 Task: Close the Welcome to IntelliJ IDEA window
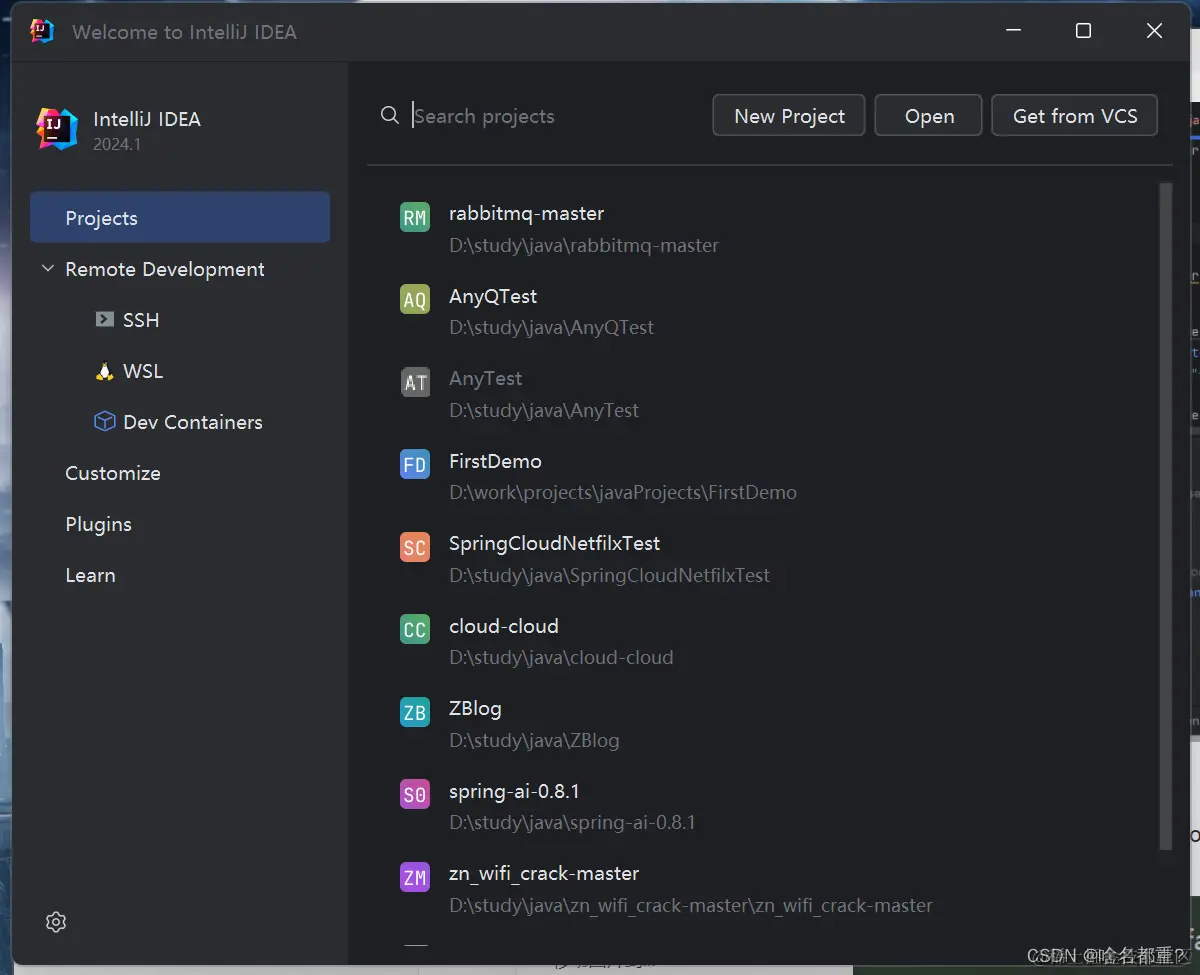(1154, 31)
